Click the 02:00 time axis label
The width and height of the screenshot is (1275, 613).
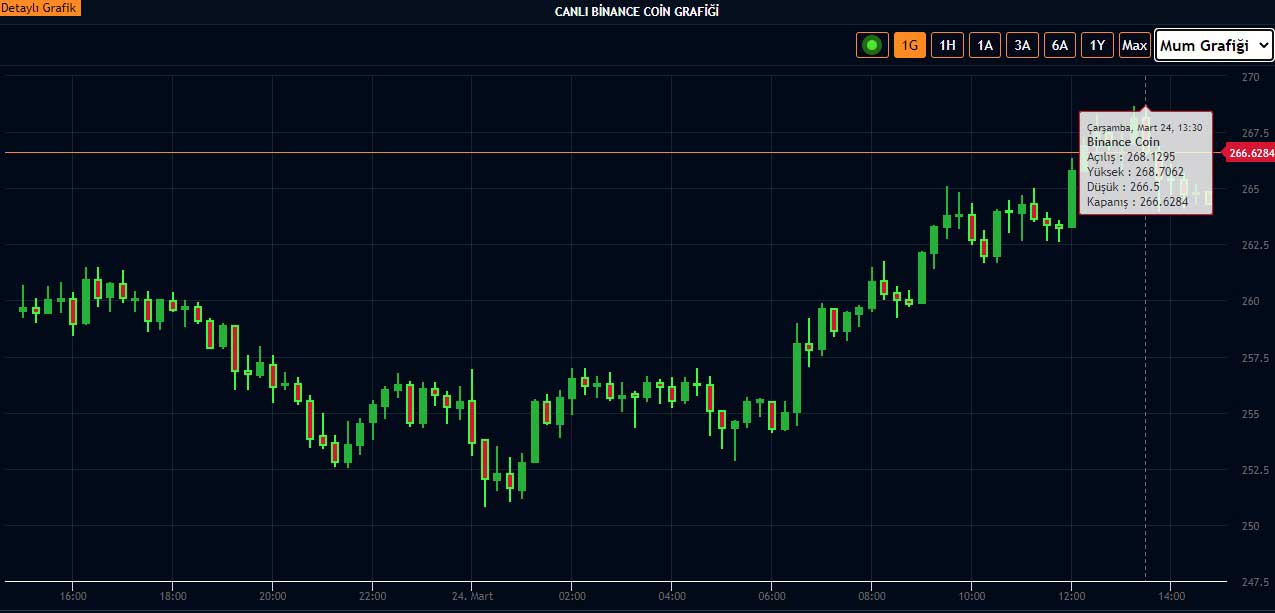pyautogui.click(x=572, y=596)
